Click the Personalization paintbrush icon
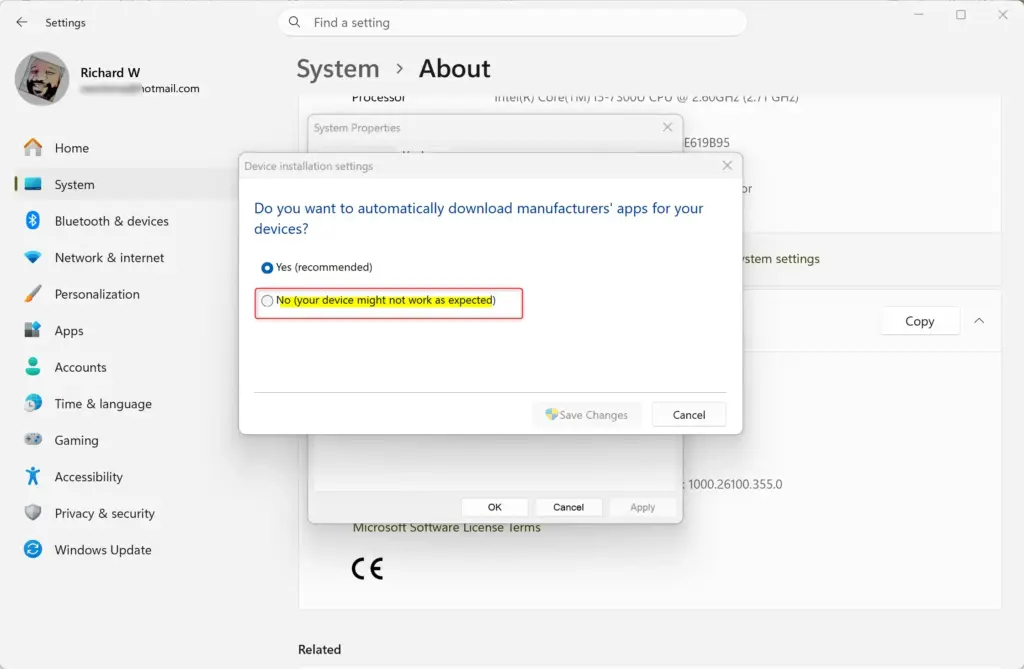The image size is (1024, 669). pyautogui.click(x=33, y=294)
